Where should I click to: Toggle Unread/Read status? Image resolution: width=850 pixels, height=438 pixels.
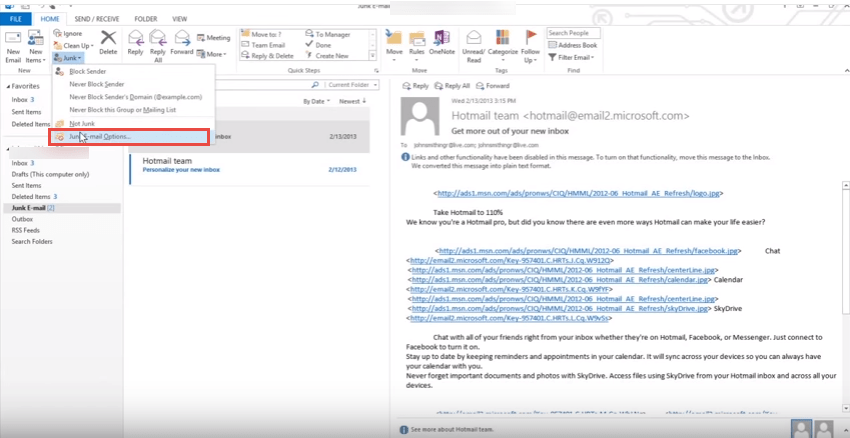tap(474, 47)
